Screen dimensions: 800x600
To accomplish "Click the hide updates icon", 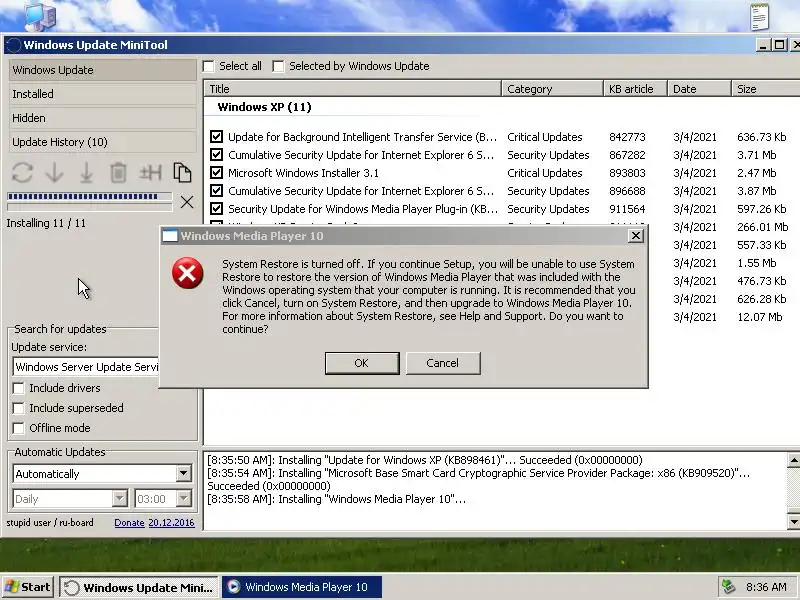I will pos(151,173).
